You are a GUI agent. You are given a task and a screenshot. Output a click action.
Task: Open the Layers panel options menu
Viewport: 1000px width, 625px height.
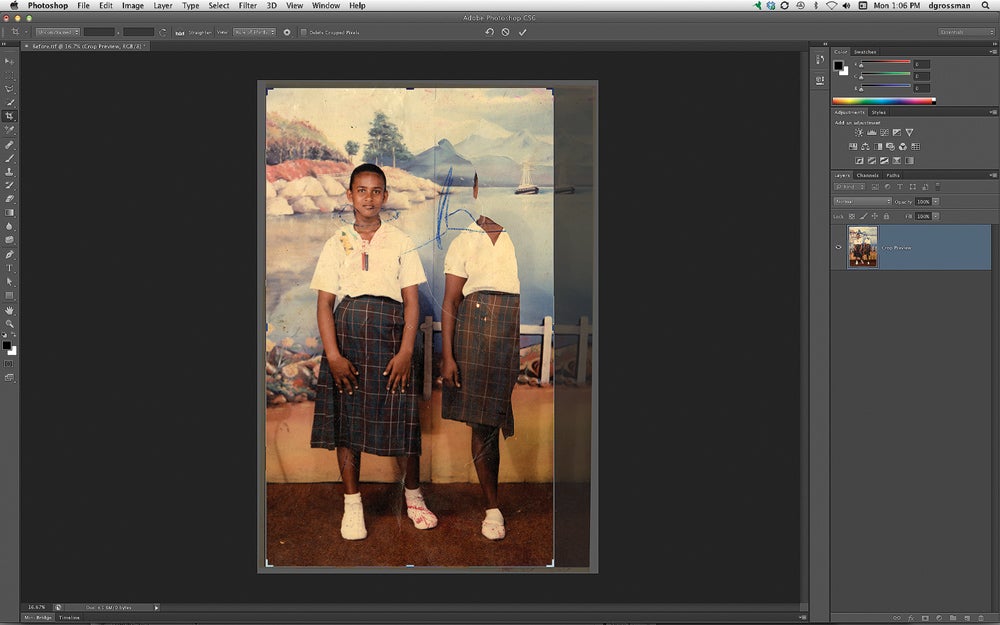click(x=992, y=175)
